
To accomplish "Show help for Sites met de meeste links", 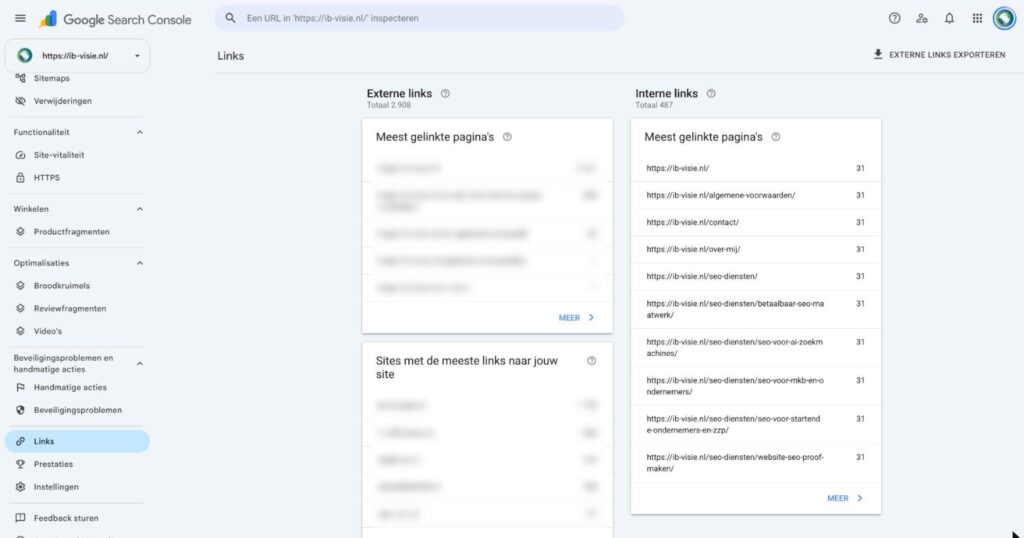I will 592,361.
